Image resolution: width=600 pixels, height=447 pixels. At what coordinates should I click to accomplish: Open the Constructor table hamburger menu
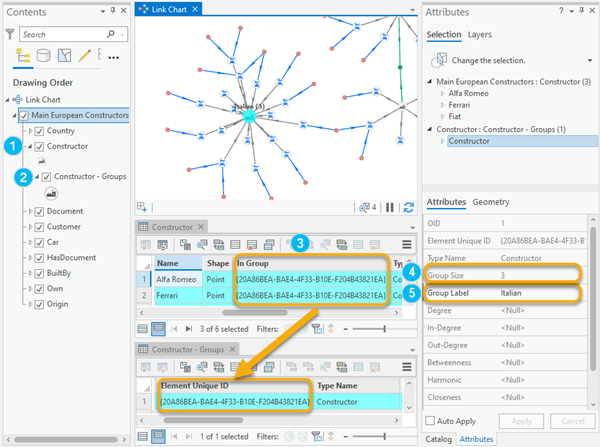(x=407, y=243)
